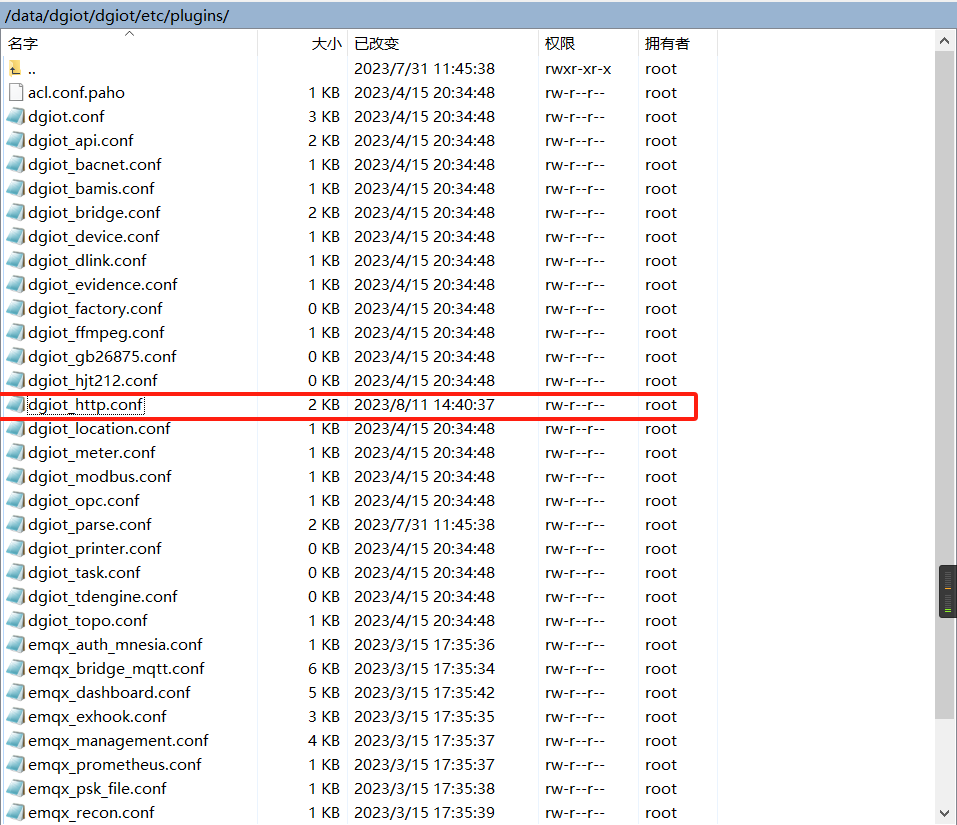
Task: Select the file name dgiot_bridge.conf
Action: [x=94, y=212]
